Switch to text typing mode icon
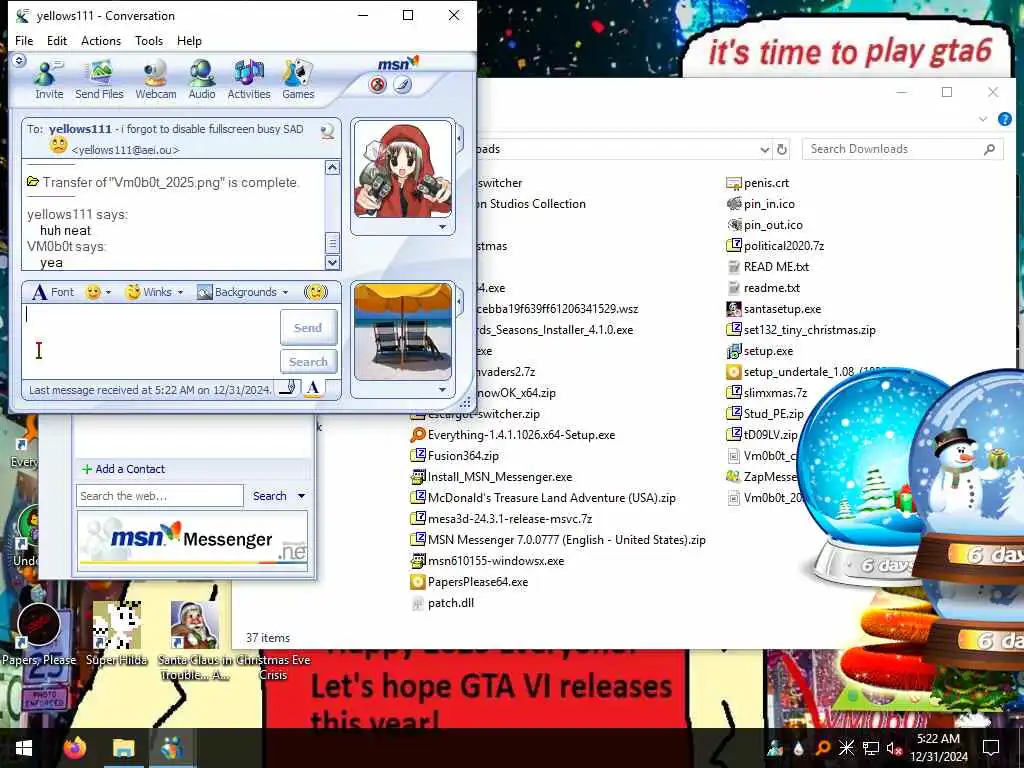 (x=313, y=389)
